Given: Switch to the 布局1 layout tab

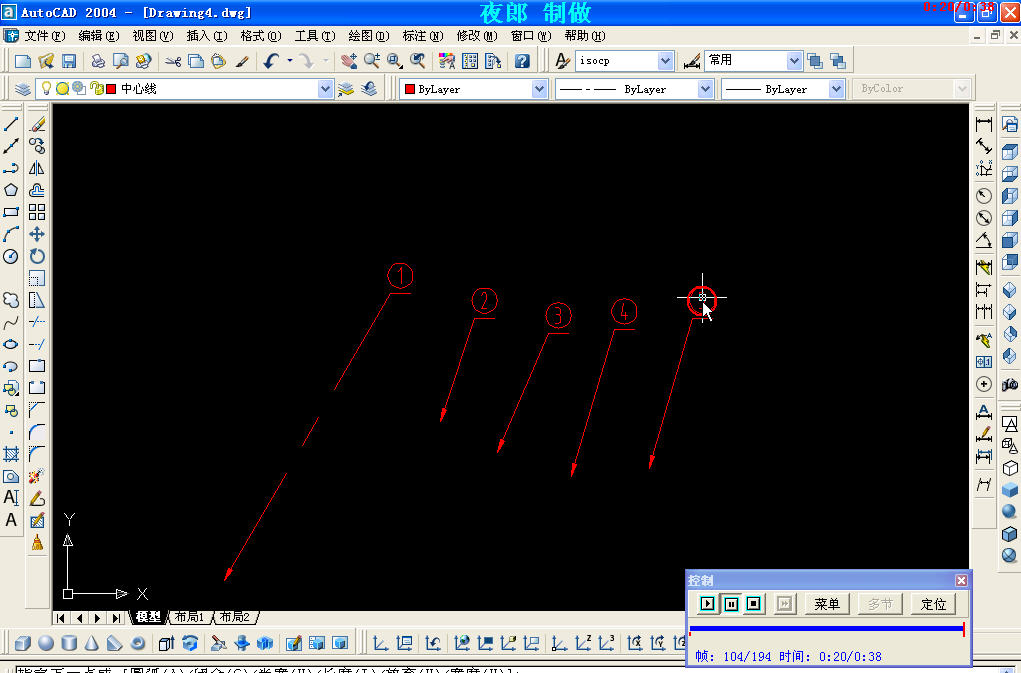Looking at the screenshot, I should click(188, 617).
